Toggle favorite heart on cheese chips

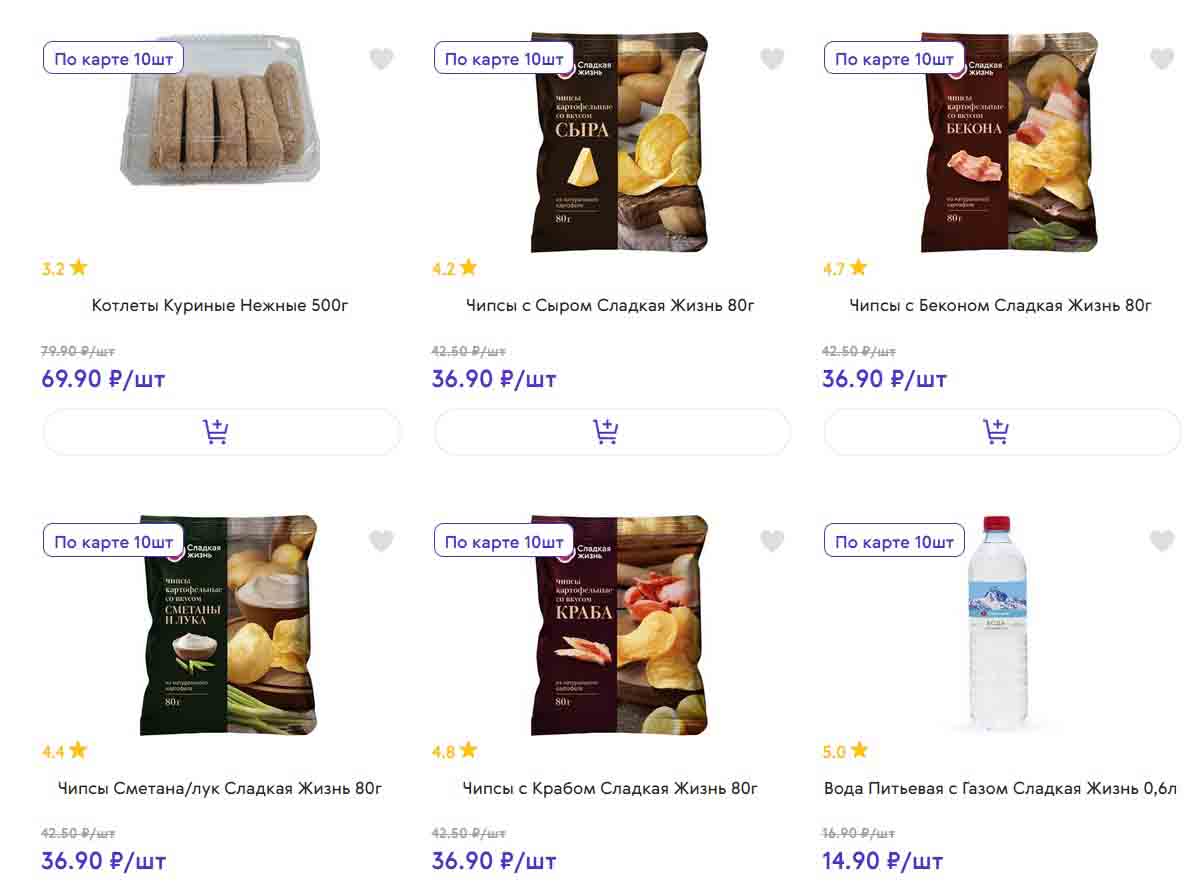click(772, 59)
